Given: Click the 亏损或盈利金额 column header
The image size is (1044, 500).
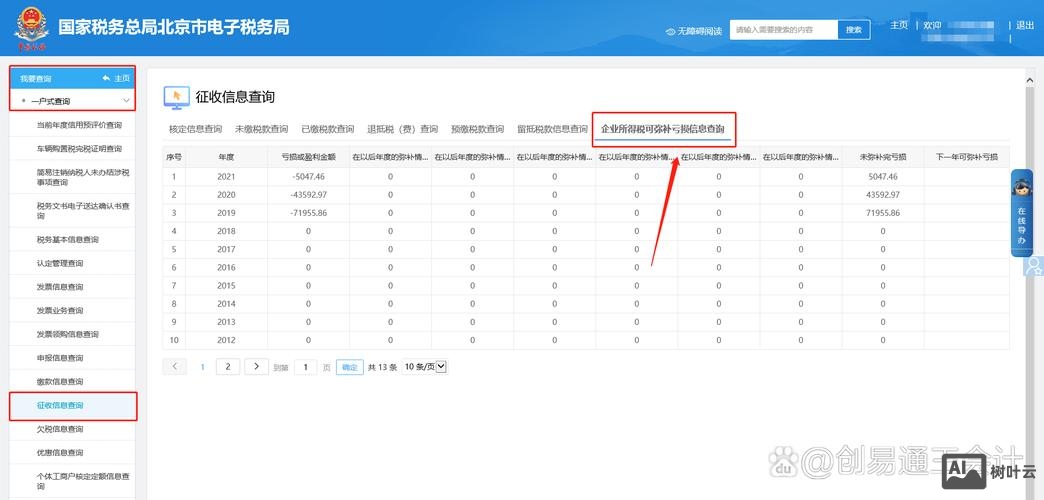Looking at the screenshot, I should click(x=308, y=157).
